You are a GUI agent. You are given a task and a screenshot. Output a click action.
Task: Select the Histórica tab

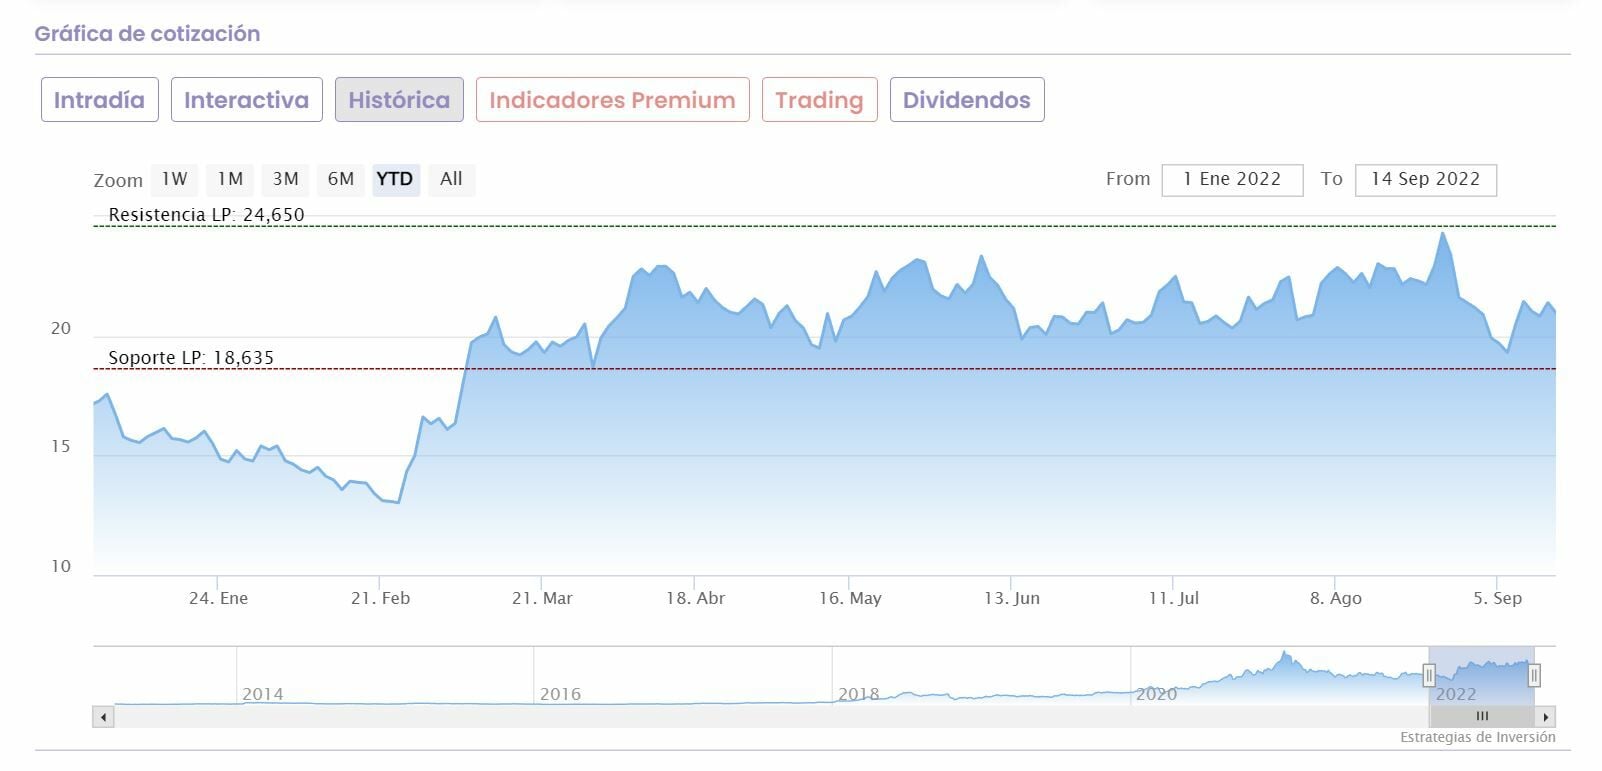pyautogui.click(x=399, y=100)
